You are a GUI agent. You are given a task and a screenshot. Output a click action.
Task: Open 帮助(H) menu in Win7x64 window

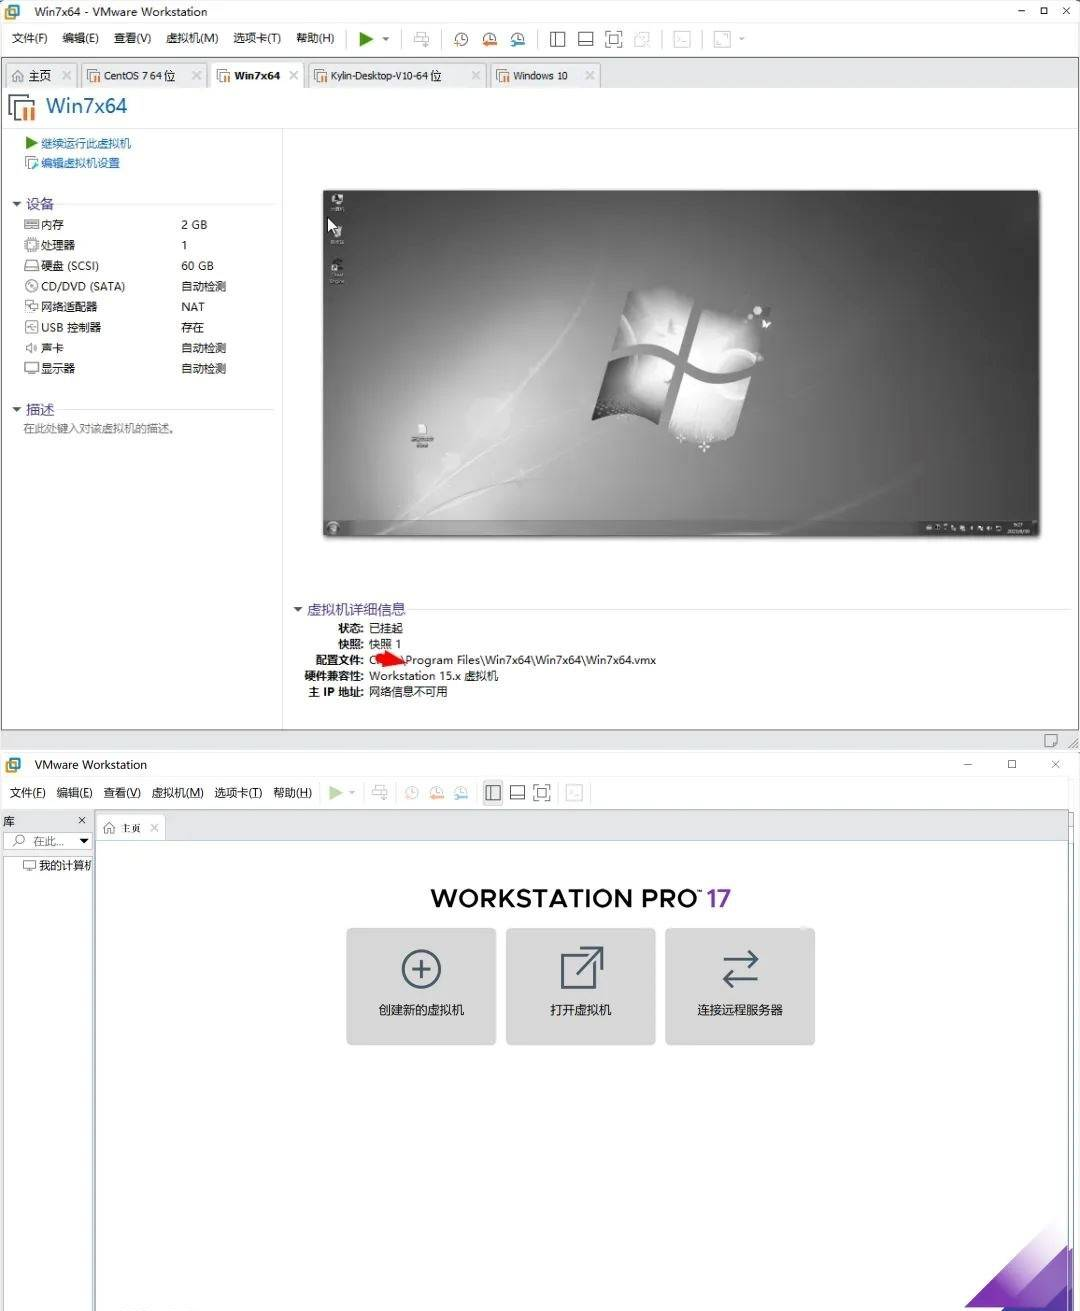315,38
